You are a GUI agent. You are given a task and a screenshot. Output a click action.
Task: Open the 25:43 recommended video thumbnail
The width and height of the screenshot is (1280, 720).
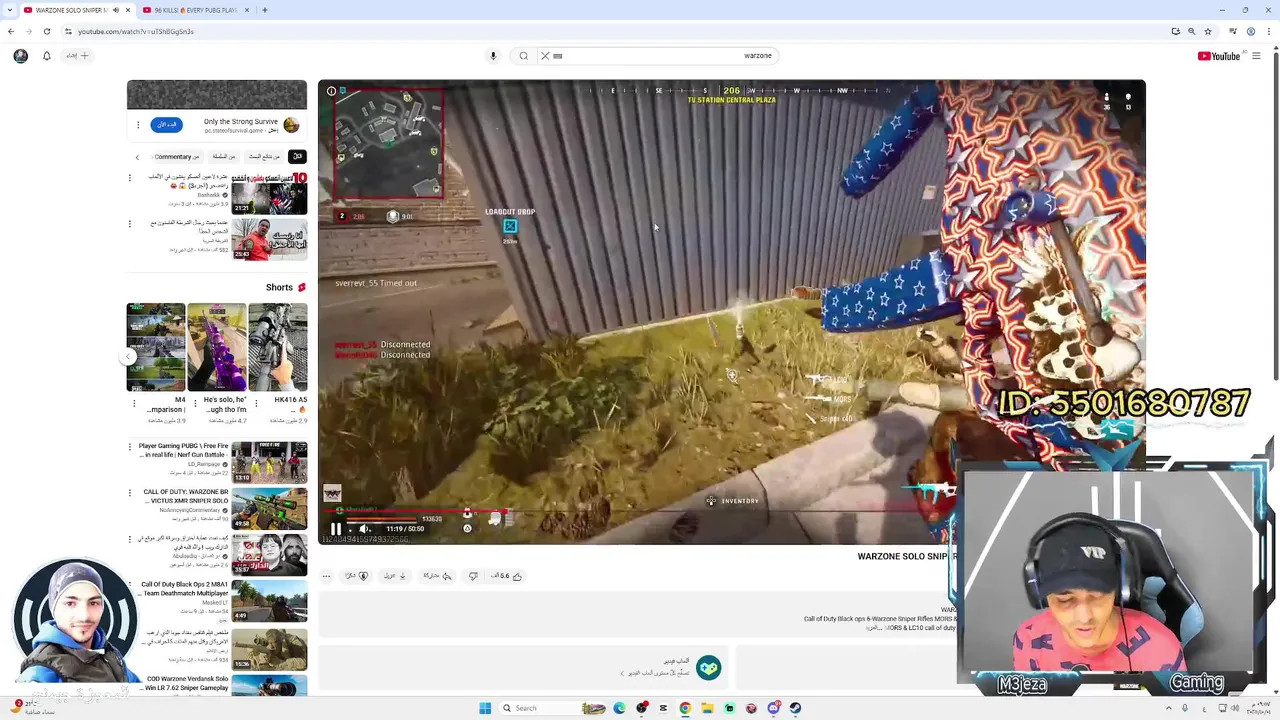269,240
